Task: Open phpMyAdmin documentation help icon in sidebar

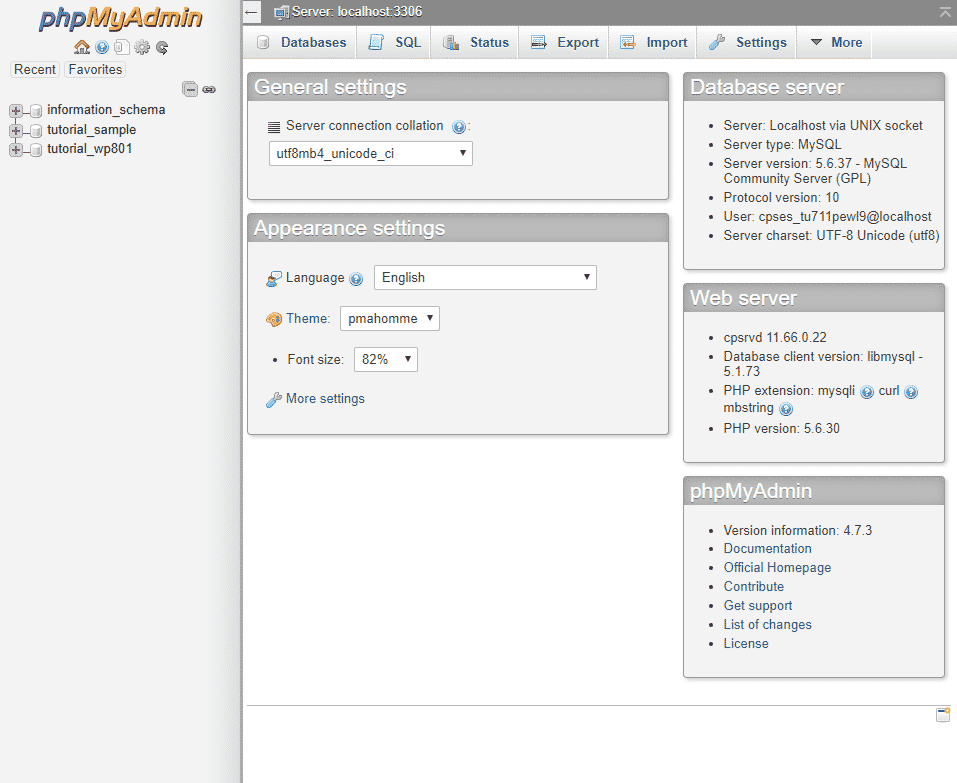Action: (x=103, y=47)
